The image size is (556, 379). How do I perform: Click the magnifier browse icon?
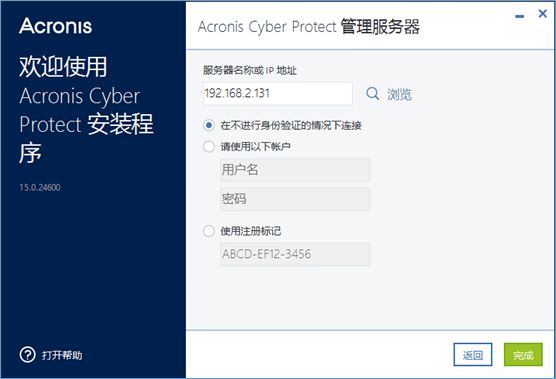372,94
